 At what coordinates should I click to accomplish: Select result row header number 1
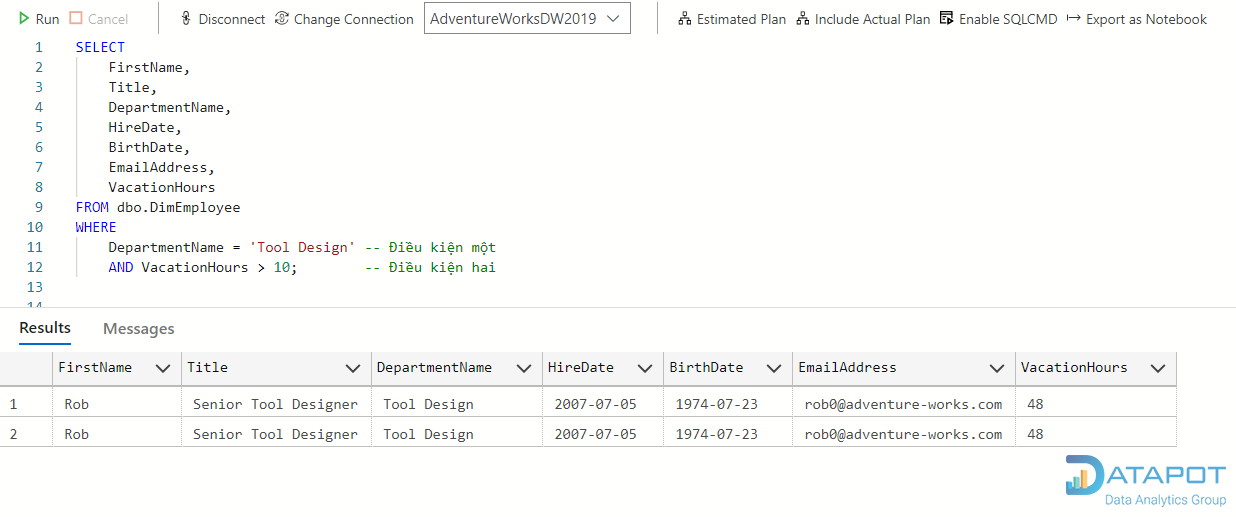click(x=26, y=404)
